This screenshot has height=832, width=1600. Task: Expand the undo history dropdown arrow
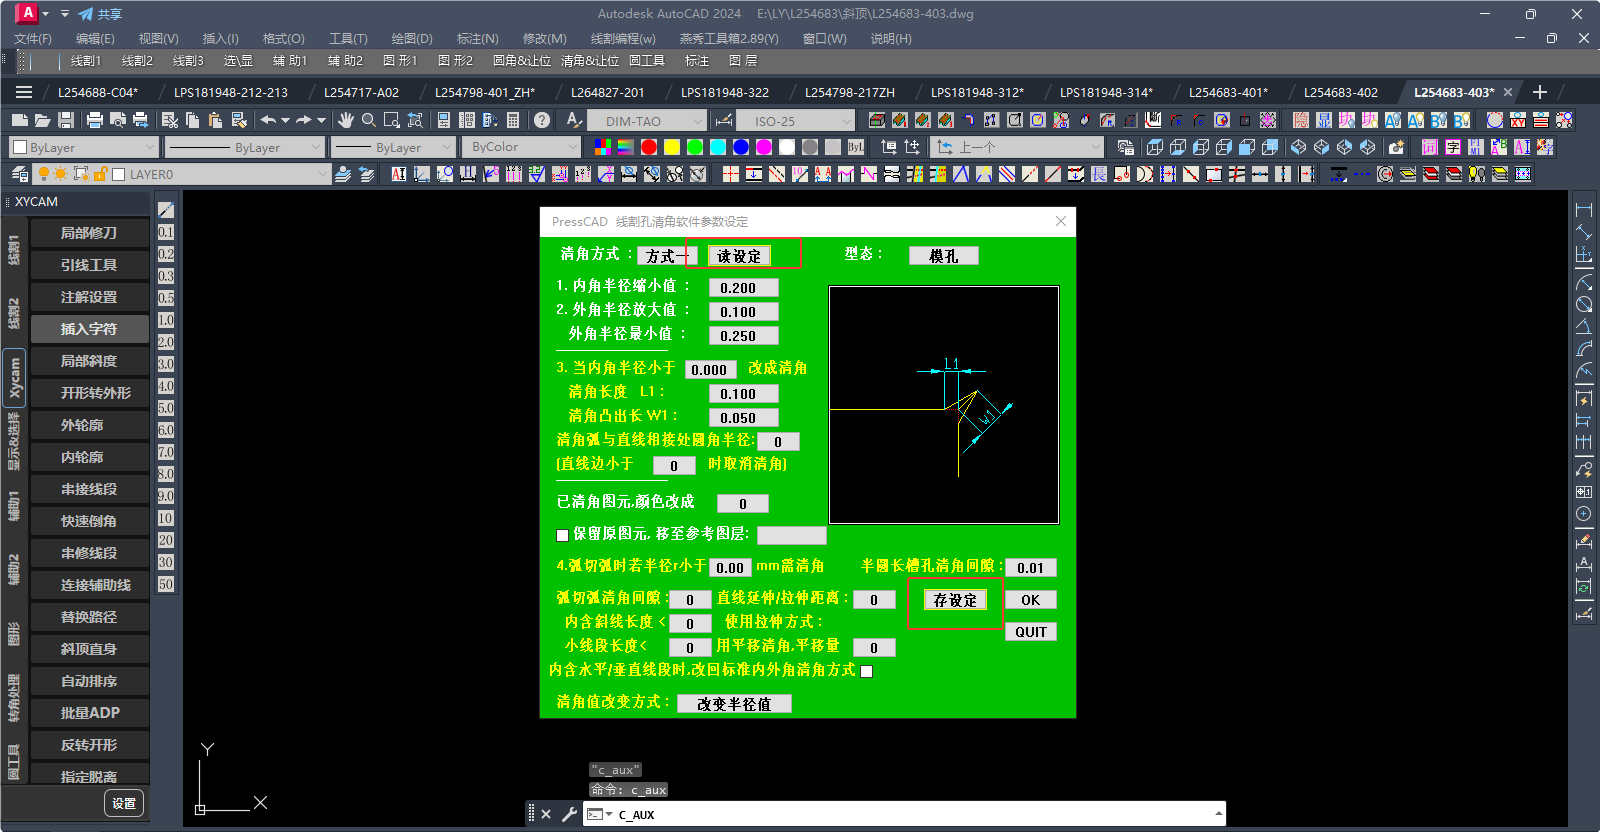285,120
